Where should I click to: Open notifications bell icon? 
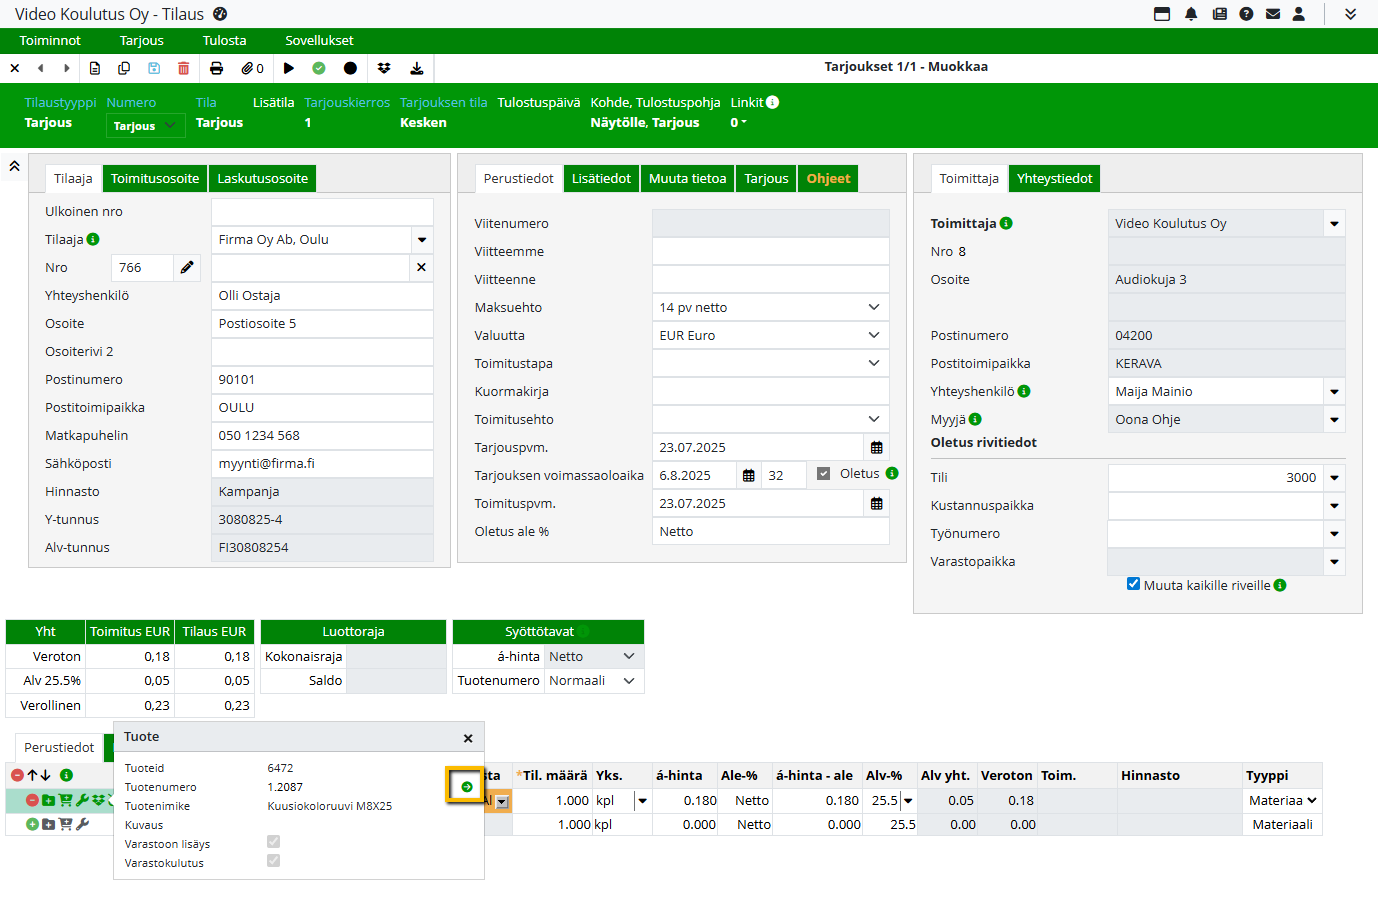(1191, 14)
